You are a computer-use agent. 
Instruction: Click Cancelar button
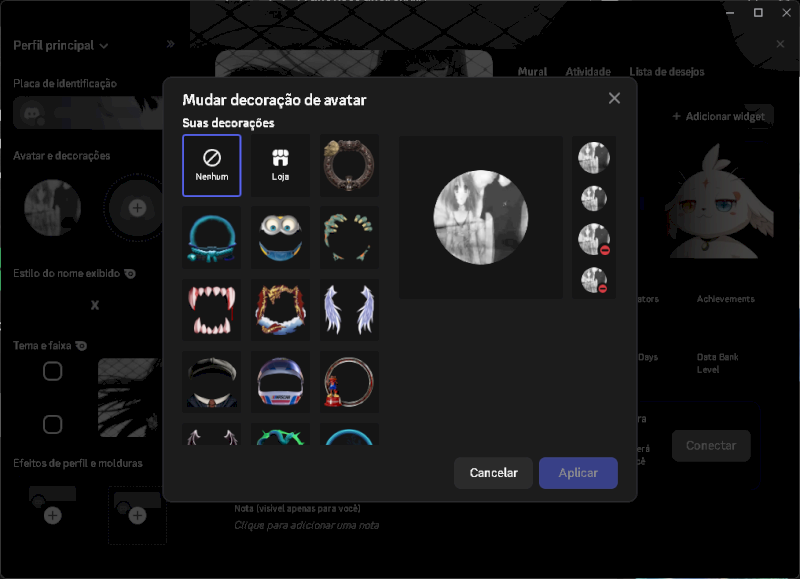point(493,473)
